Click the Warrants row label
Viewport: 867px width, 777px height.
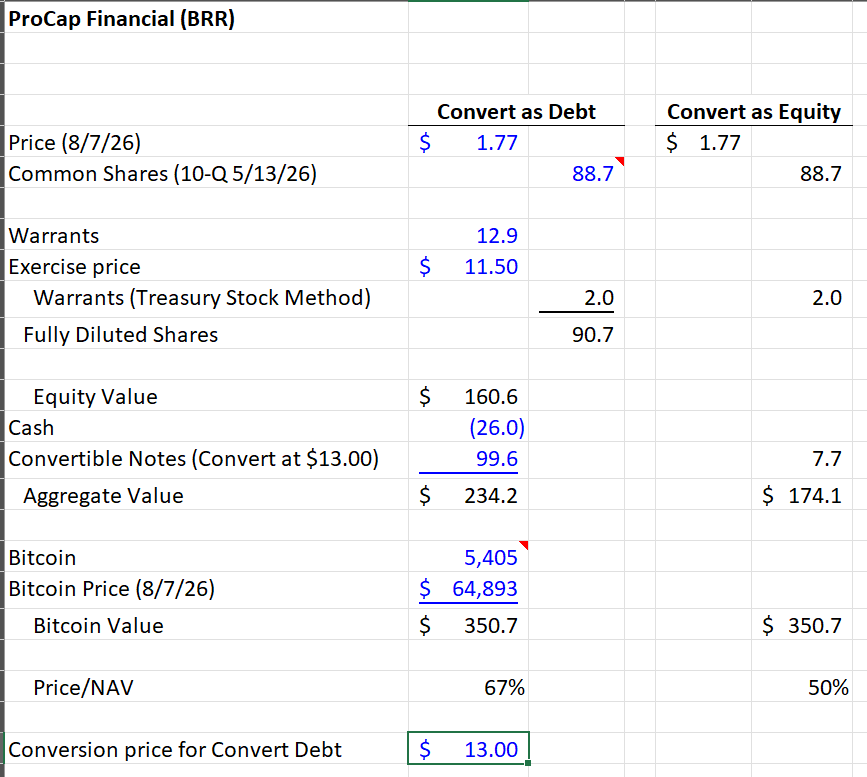(54, 236)
